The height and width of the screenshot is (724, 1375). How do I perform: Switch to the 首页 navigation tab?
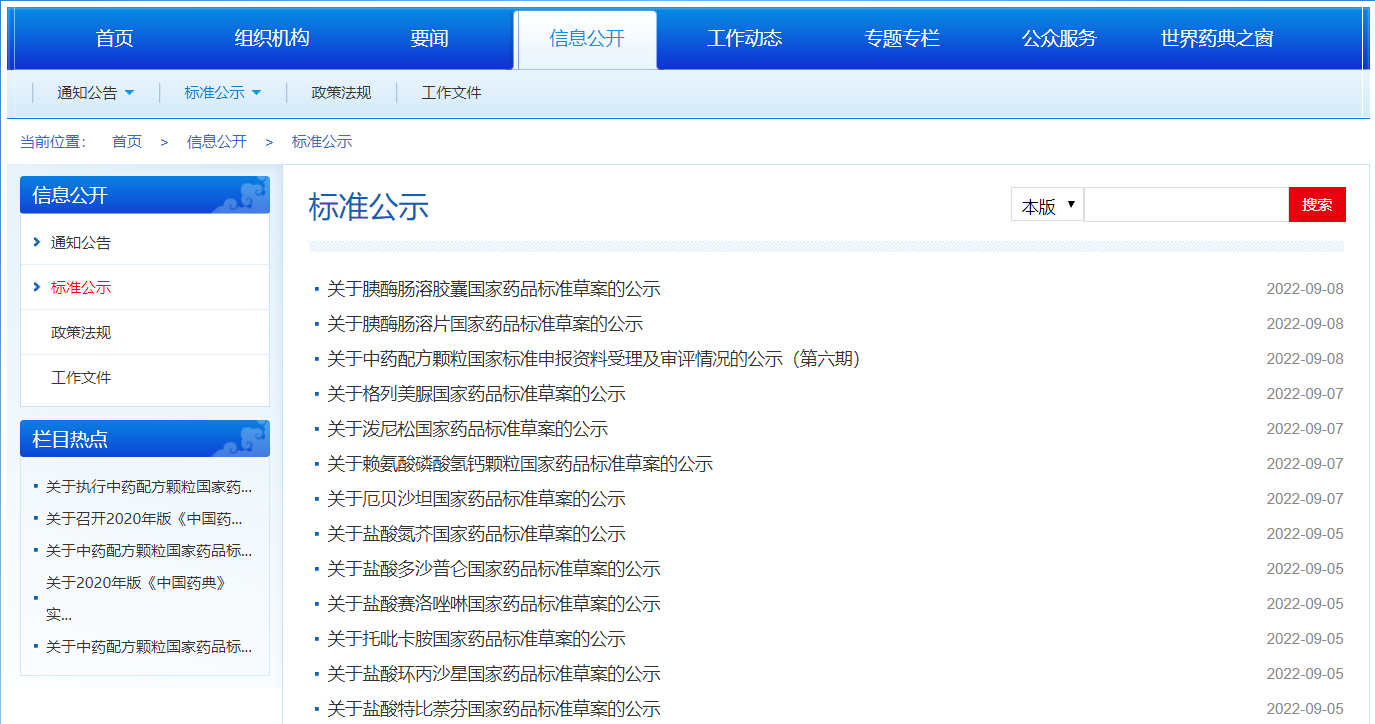[114, 39]
